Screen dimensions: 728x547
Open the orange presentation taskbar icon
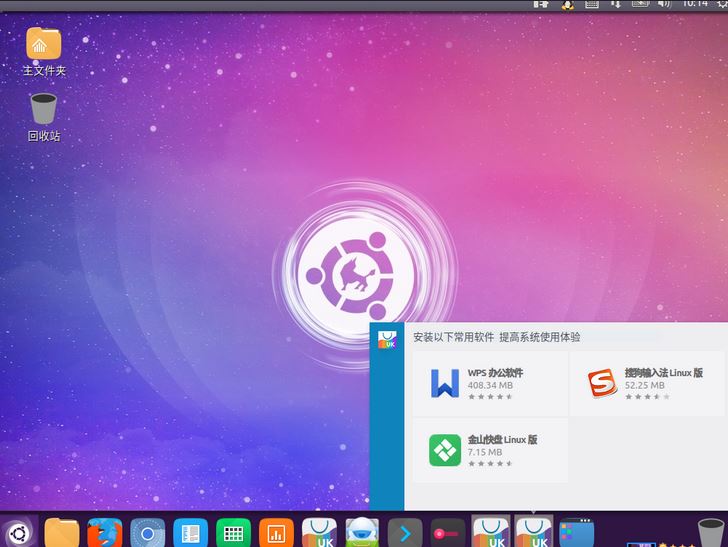(275, 532)
